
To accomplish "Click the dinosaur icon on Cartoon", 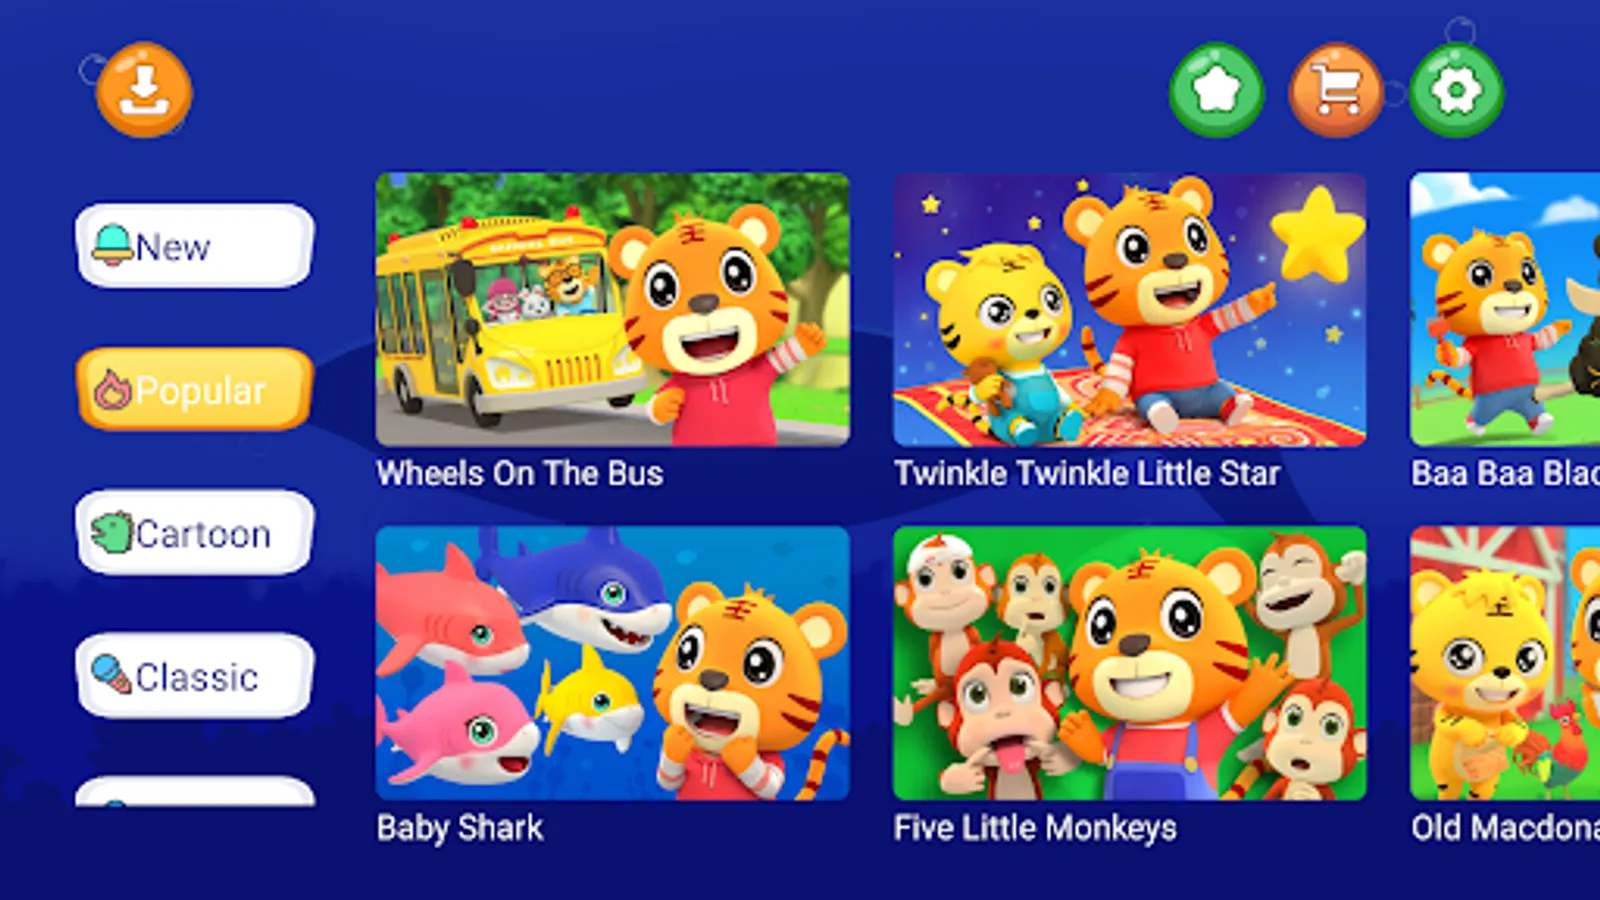I will point(112,533).
